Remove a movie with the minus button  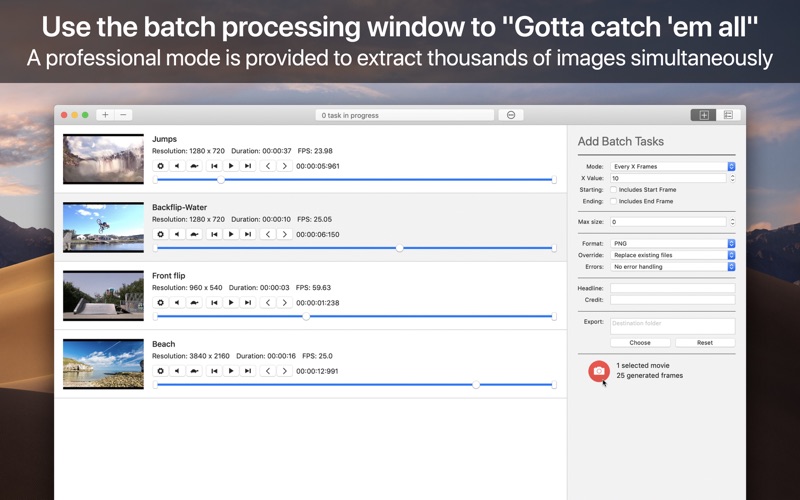(123, 115)
